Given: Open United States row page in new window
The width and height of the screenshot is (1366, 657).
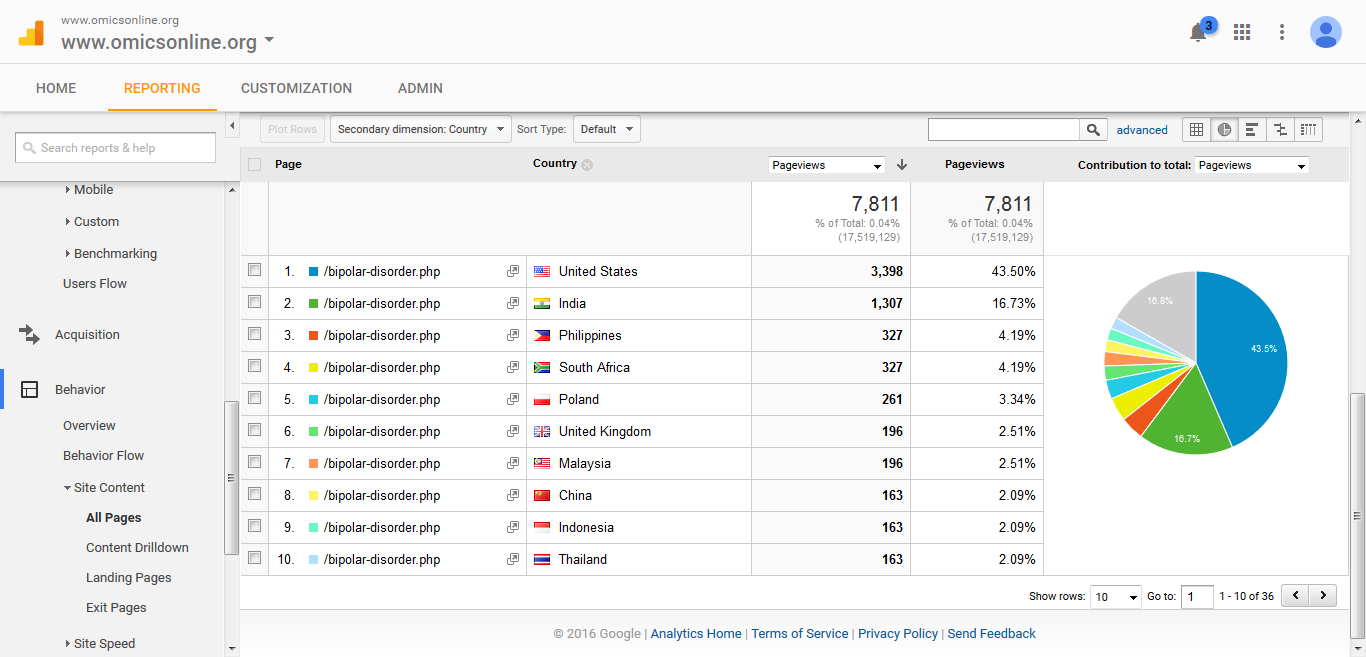Looking at the screenshot, I should coord(513,272).
